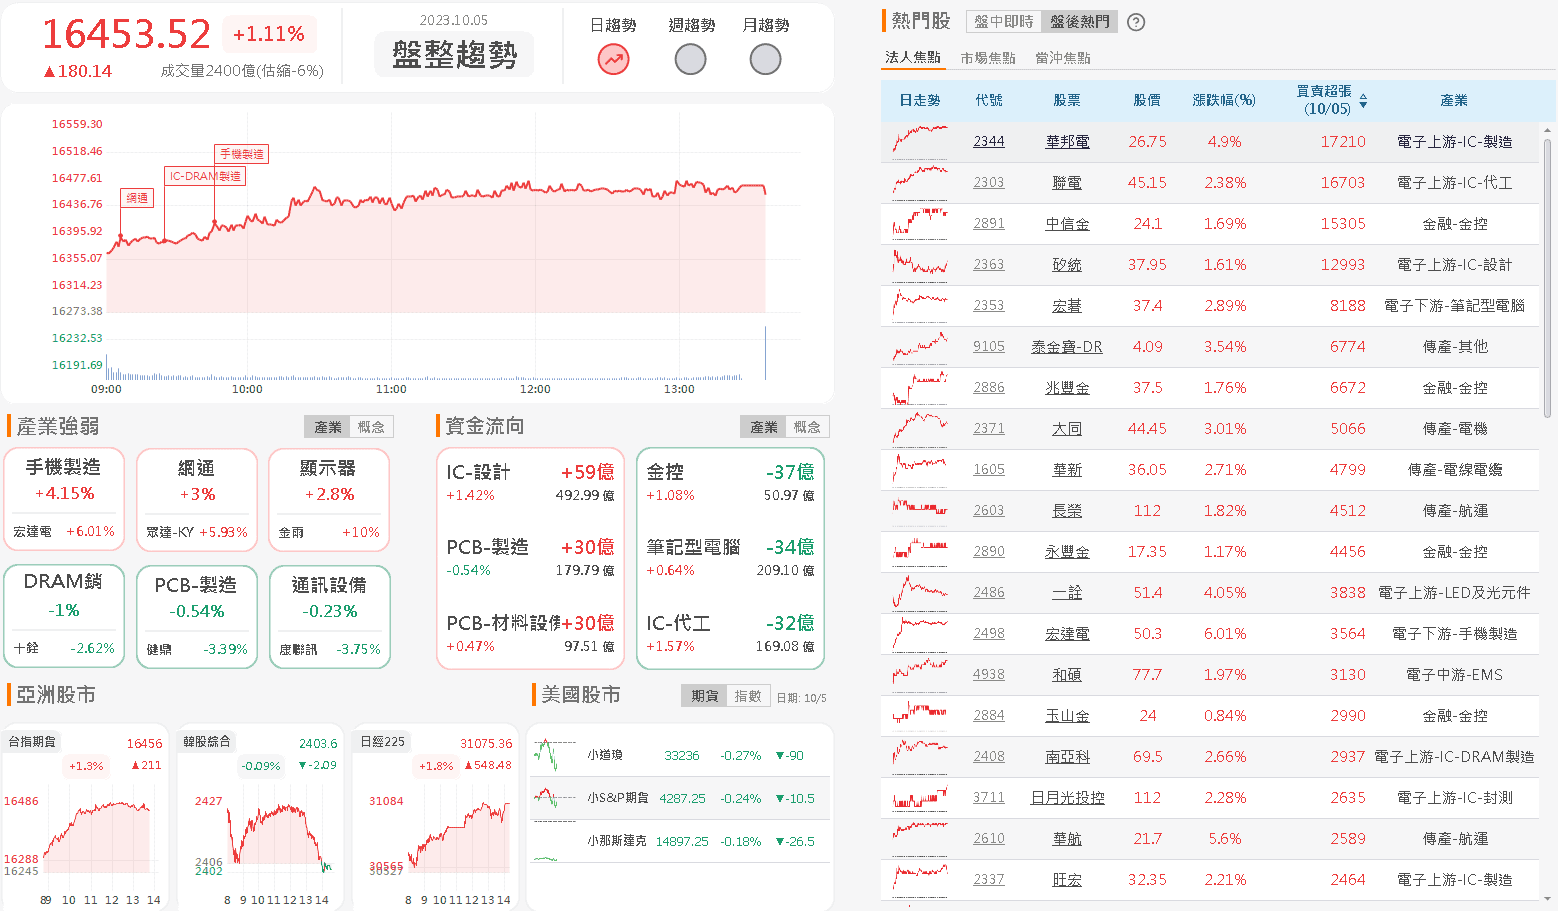
Task: Open the 市場焦點 tab
Action: pyautogui.click(x=988, y=58)
